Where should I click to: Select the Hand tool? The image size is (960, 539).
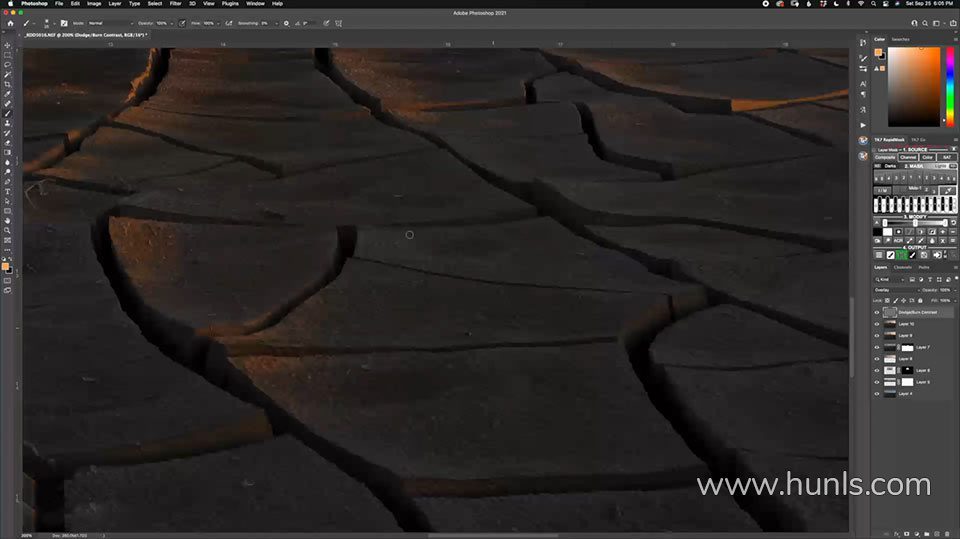7,221
